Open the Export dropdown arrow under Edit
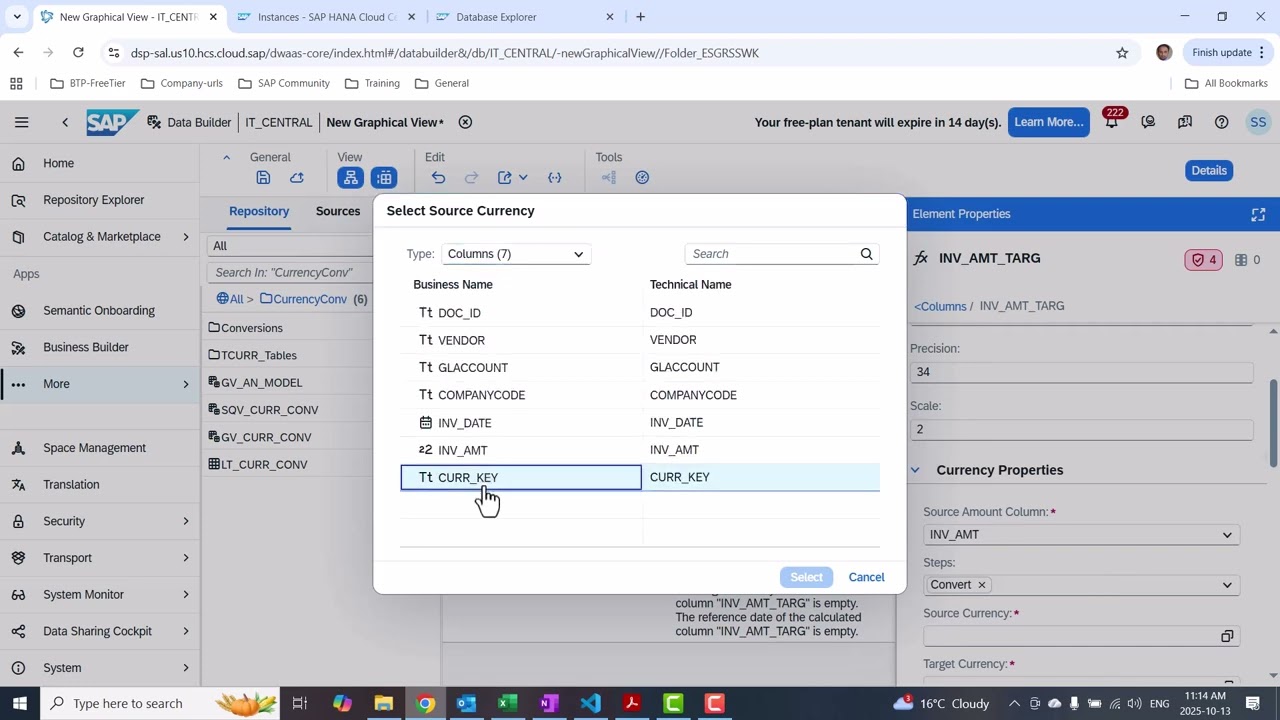The width and height of the screenshot is (1280, 720). pos(523,177)
